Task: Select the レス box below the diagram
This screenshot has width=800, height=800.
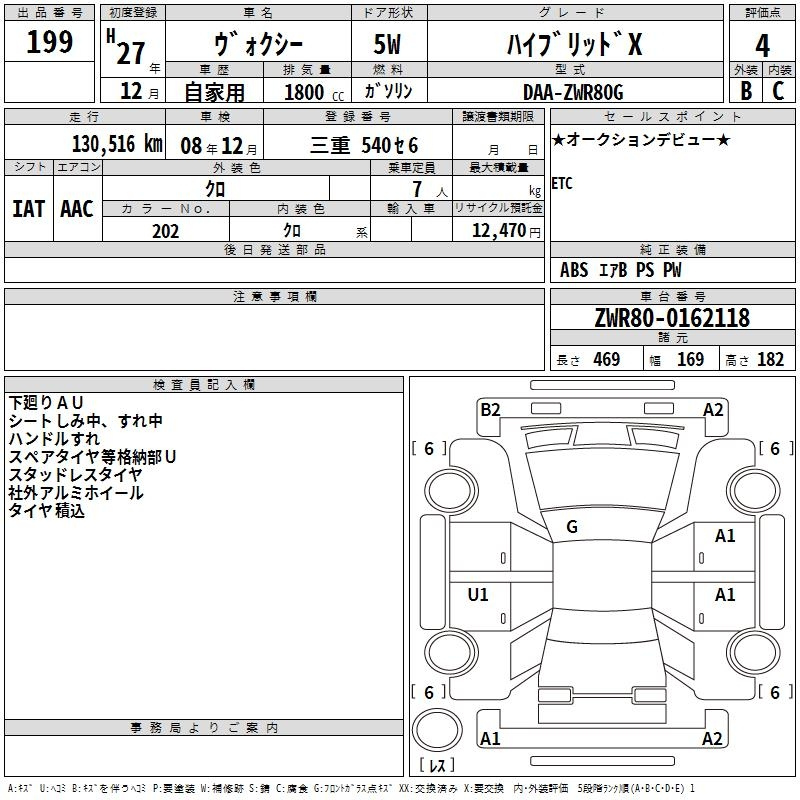Action: click(436, 766)
